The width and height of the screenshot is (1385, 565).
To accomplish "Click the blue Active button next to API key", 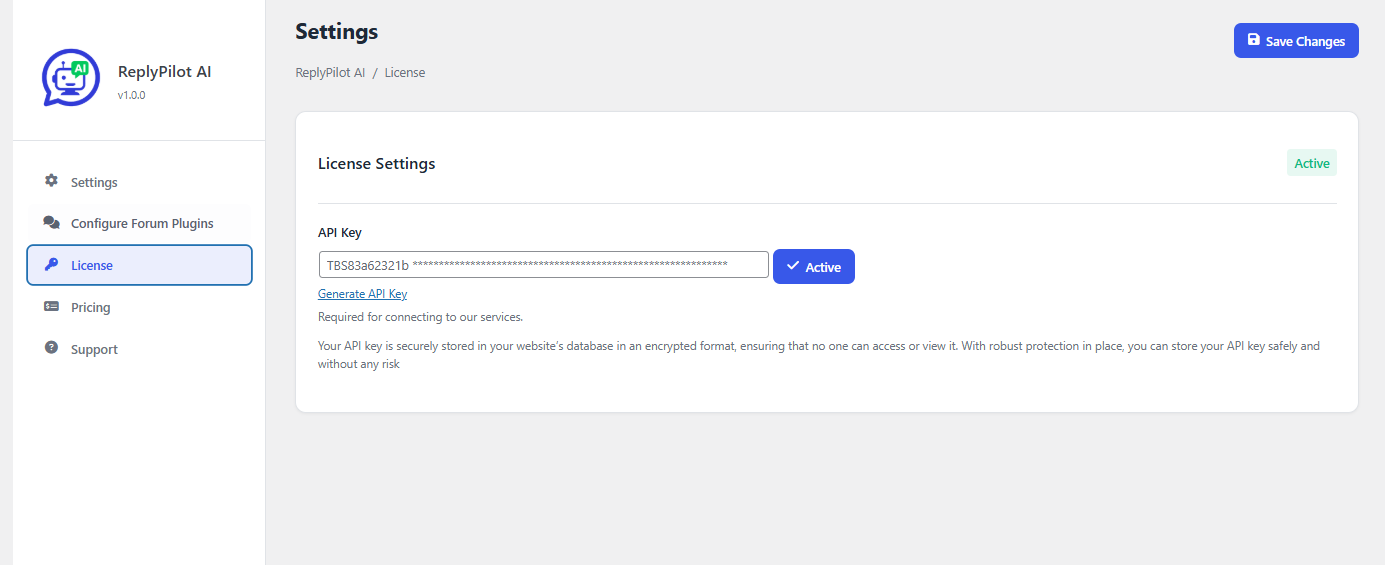I will pyautogui.click(x=814, y=266).
